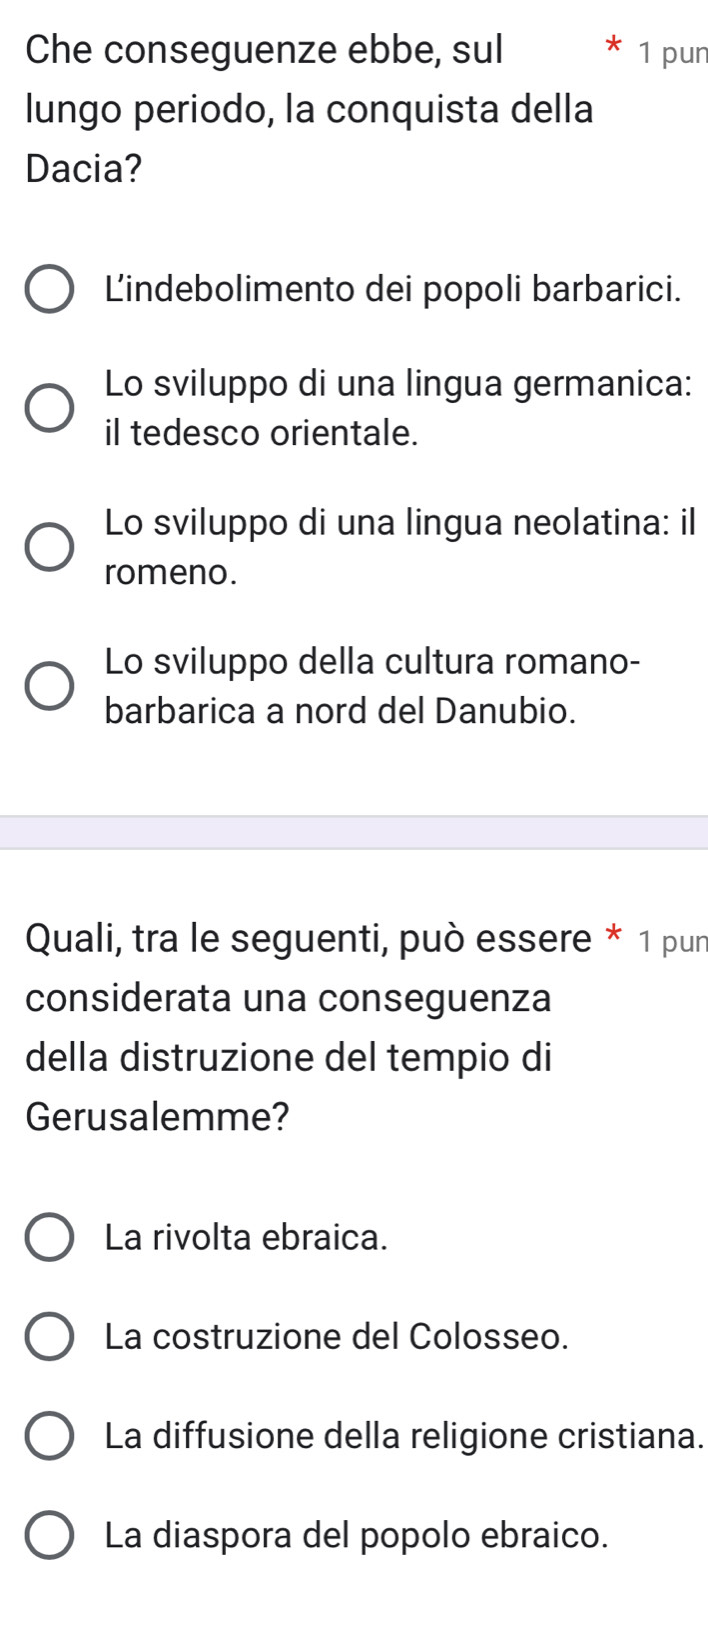
Task: Click the answer label ending in "romeno."
Action: pos(171,572)
